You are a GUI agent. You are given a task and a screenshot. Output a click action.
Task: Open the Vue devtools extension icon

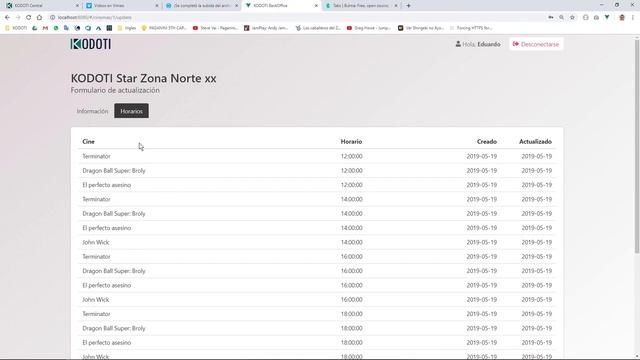607,18
